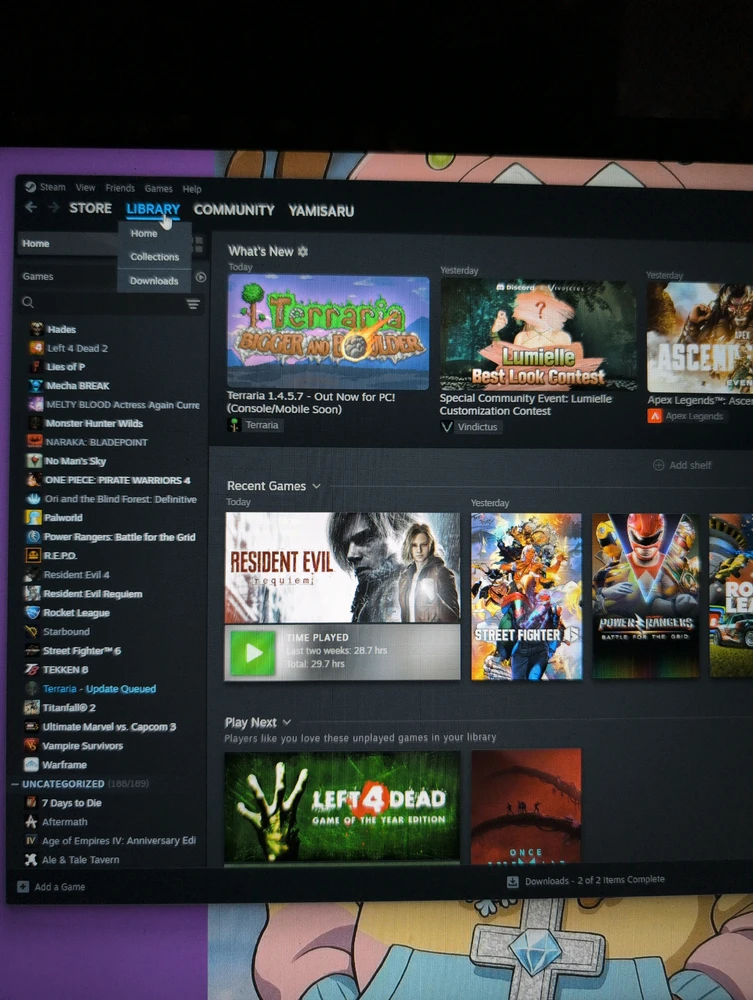Open the Power Rangers Battle for the Grid cover
The image size is (753, 1000).
[645, 596]
